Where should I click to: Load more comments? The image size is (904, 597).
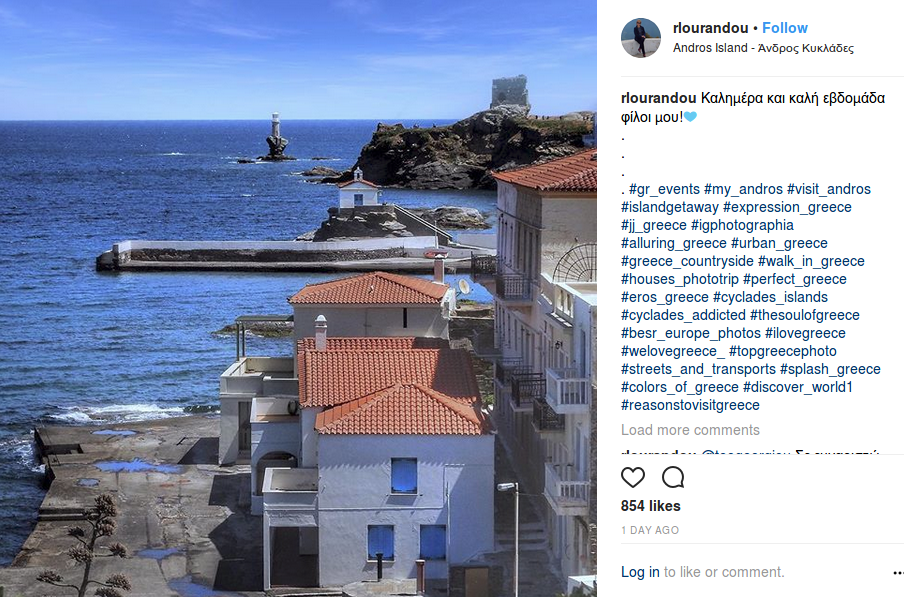tap(690, 430)
